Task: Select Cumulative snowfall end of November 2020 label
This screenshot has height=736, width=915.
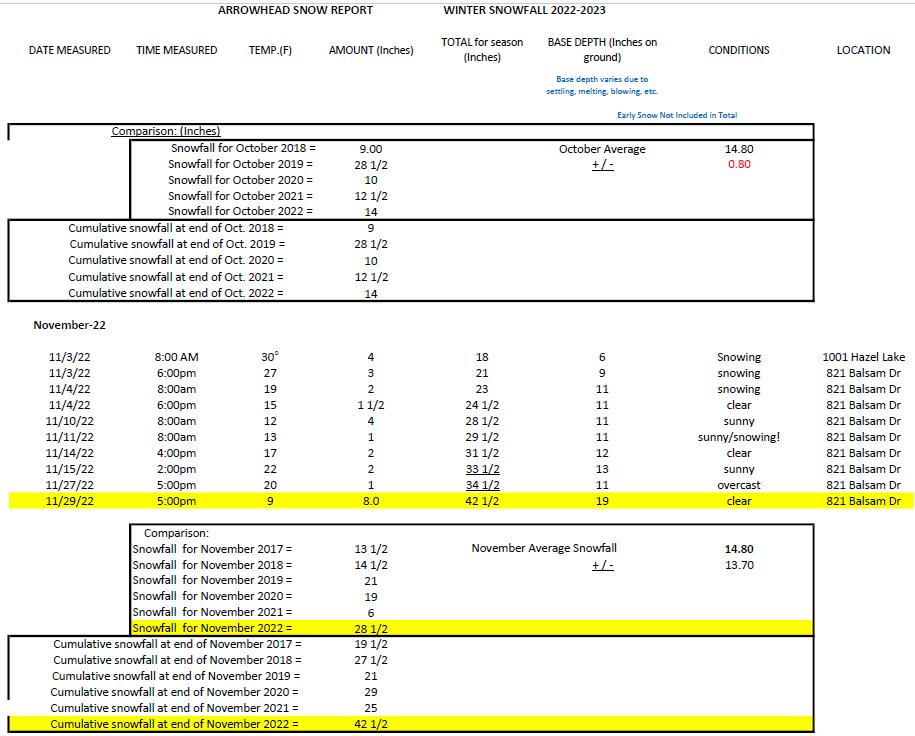Action: click(x=174, y=692)
